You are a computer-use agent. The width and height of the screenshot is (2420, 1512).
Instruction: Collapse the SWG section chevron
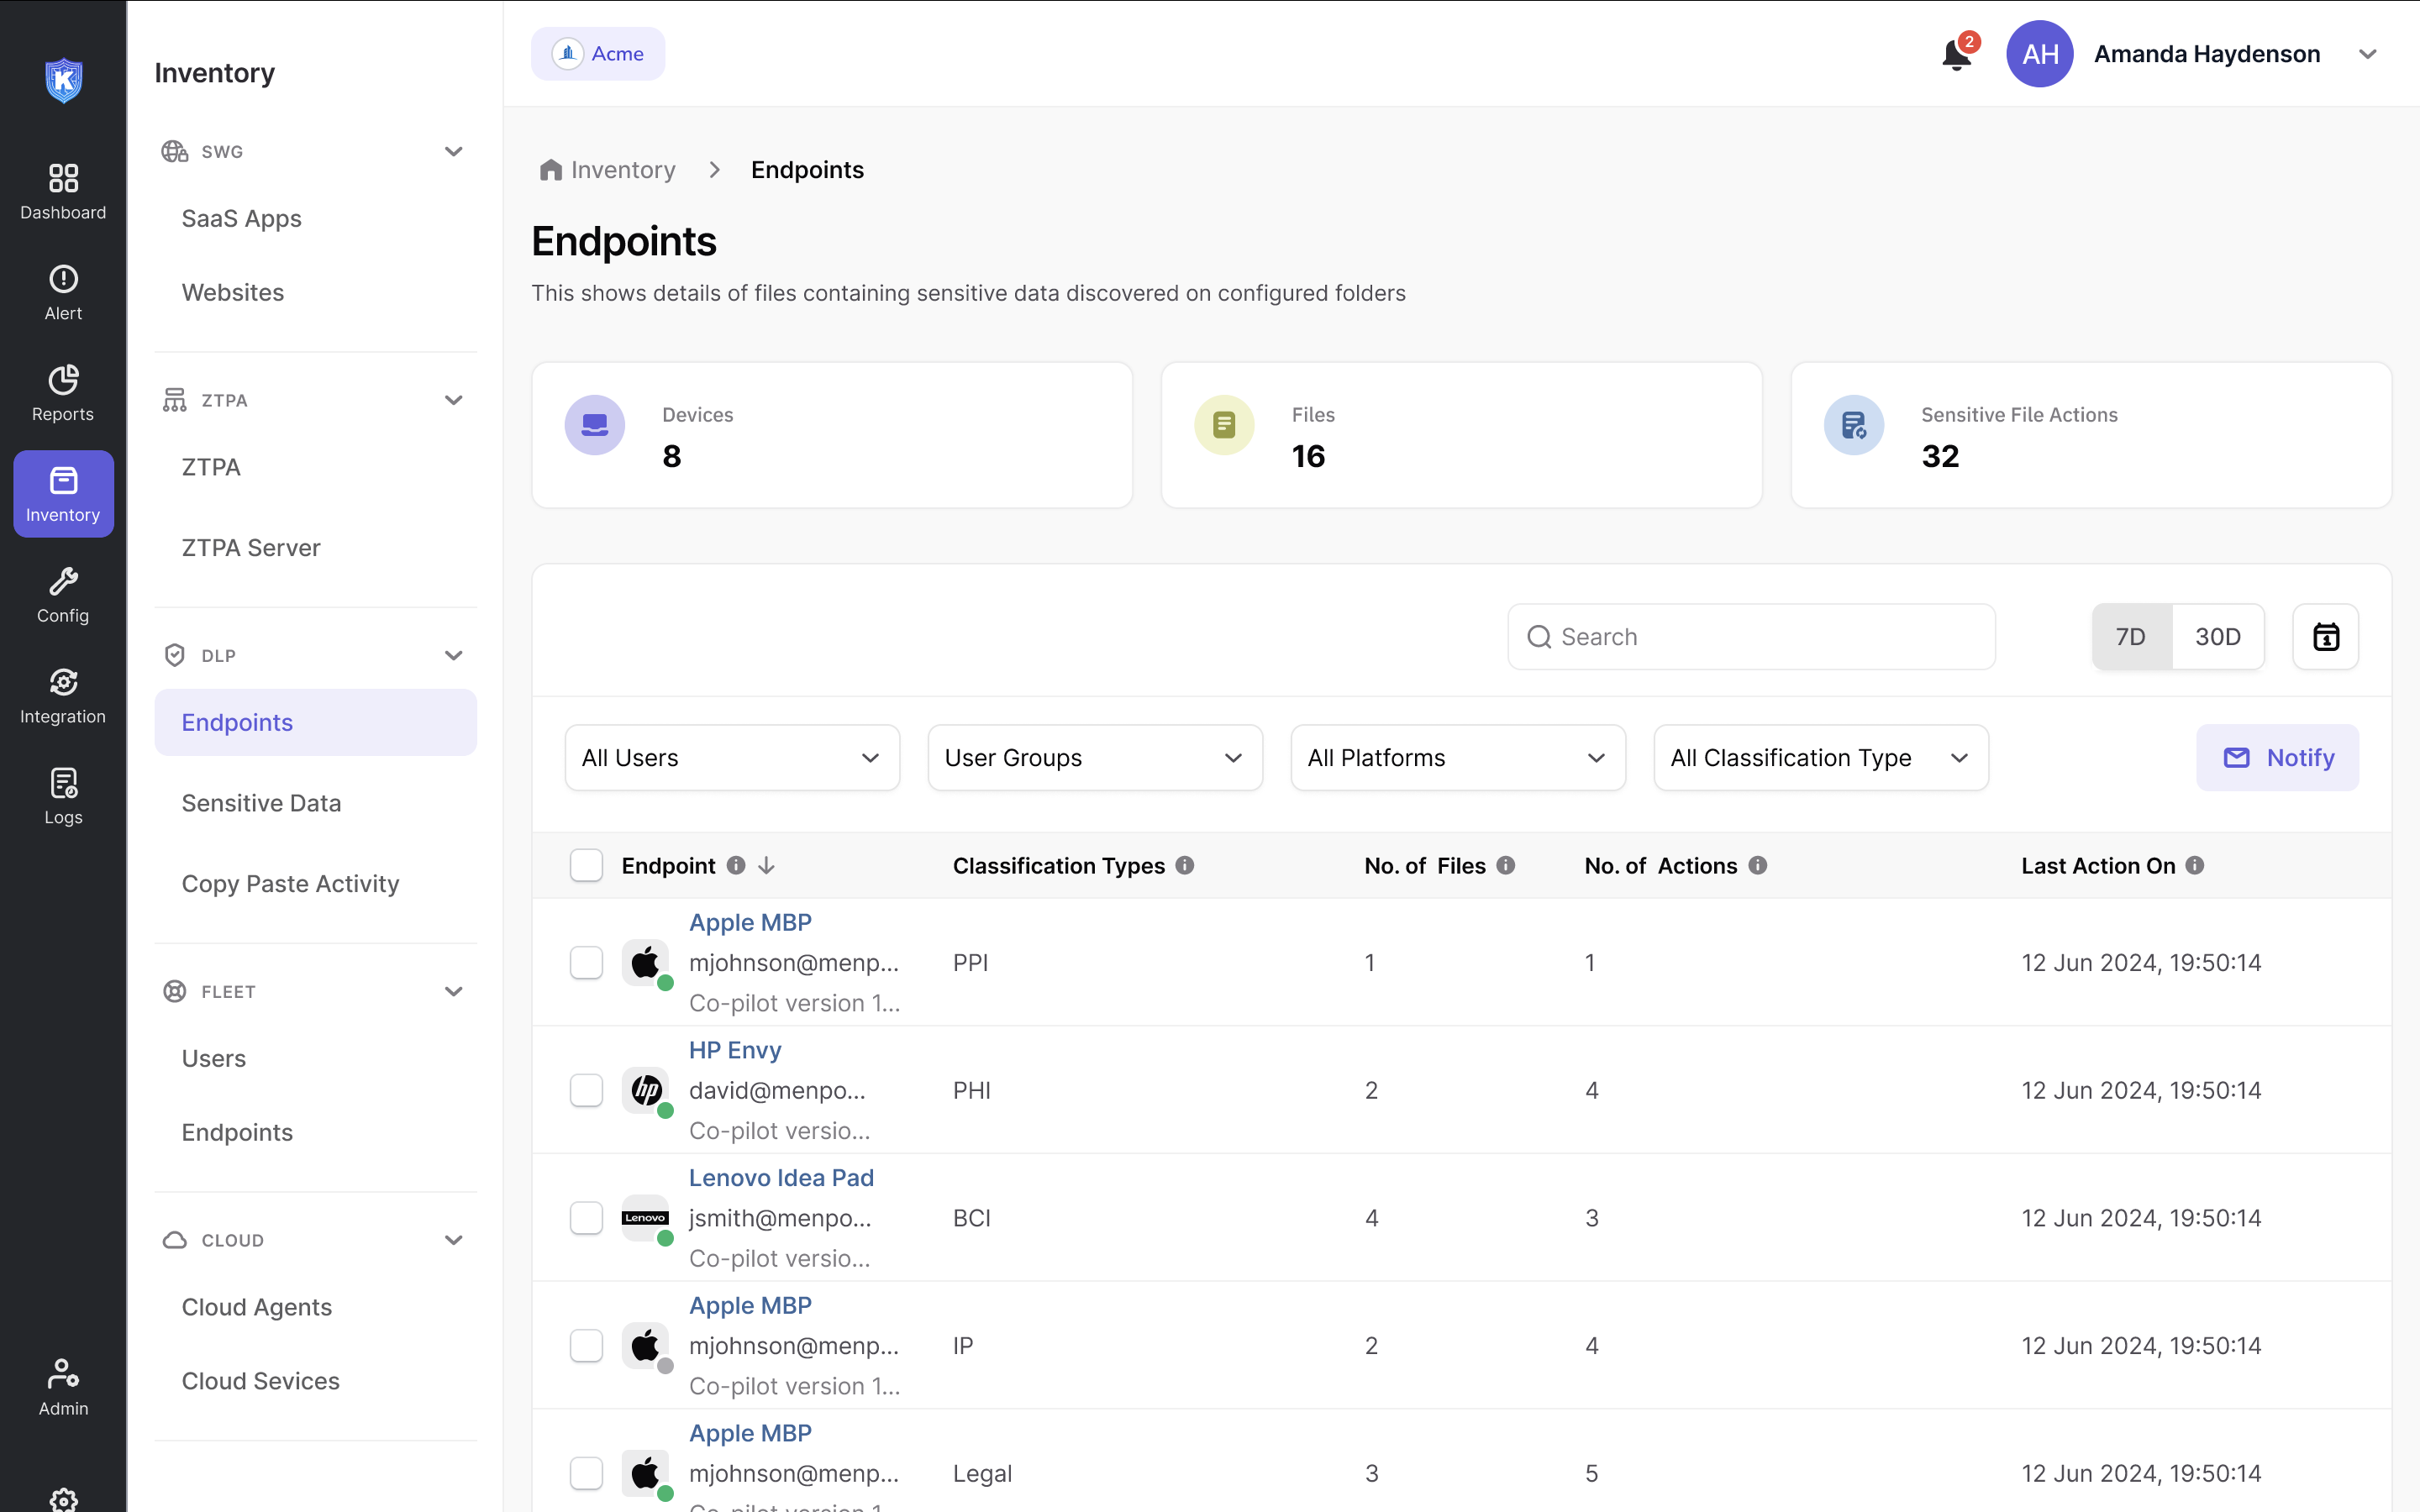pos(453,152)
